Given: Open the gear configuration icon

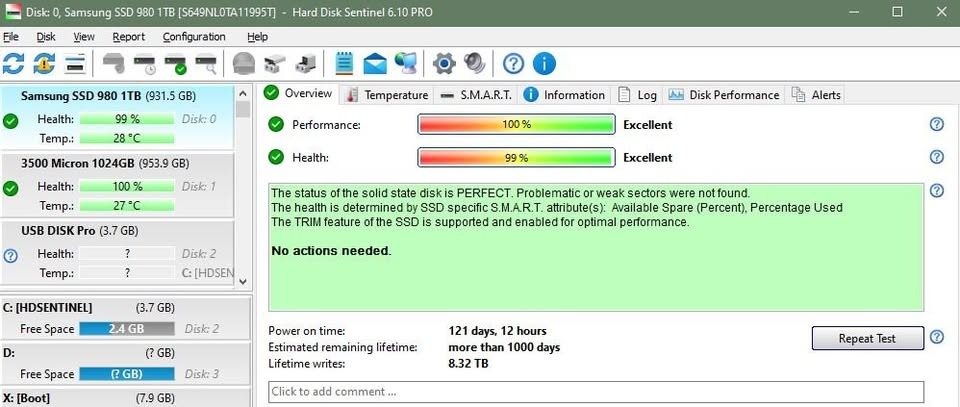Looking at the screenshot, I should [444, 64].
